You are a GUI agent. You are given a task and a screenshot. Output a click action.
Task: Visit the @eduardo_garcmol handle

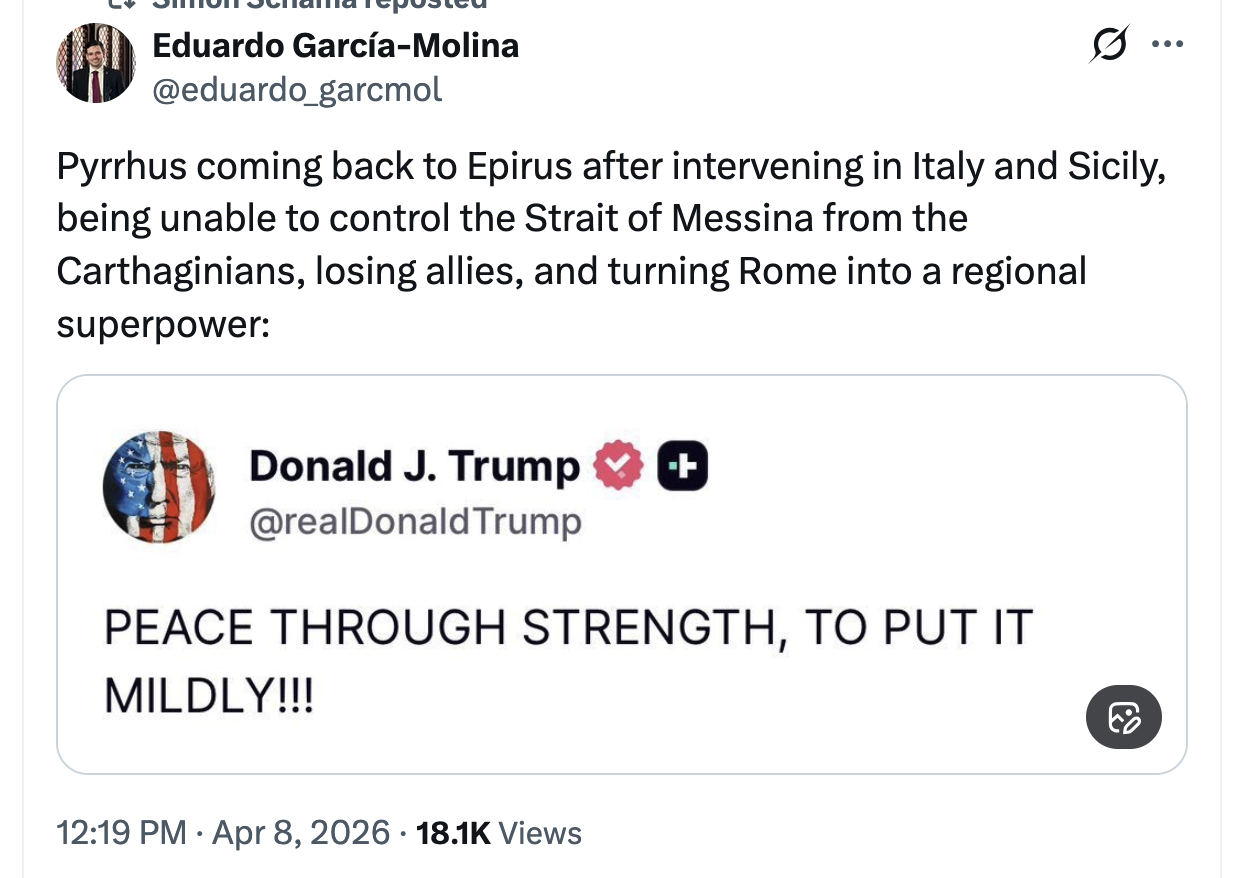tap(296, 90)
